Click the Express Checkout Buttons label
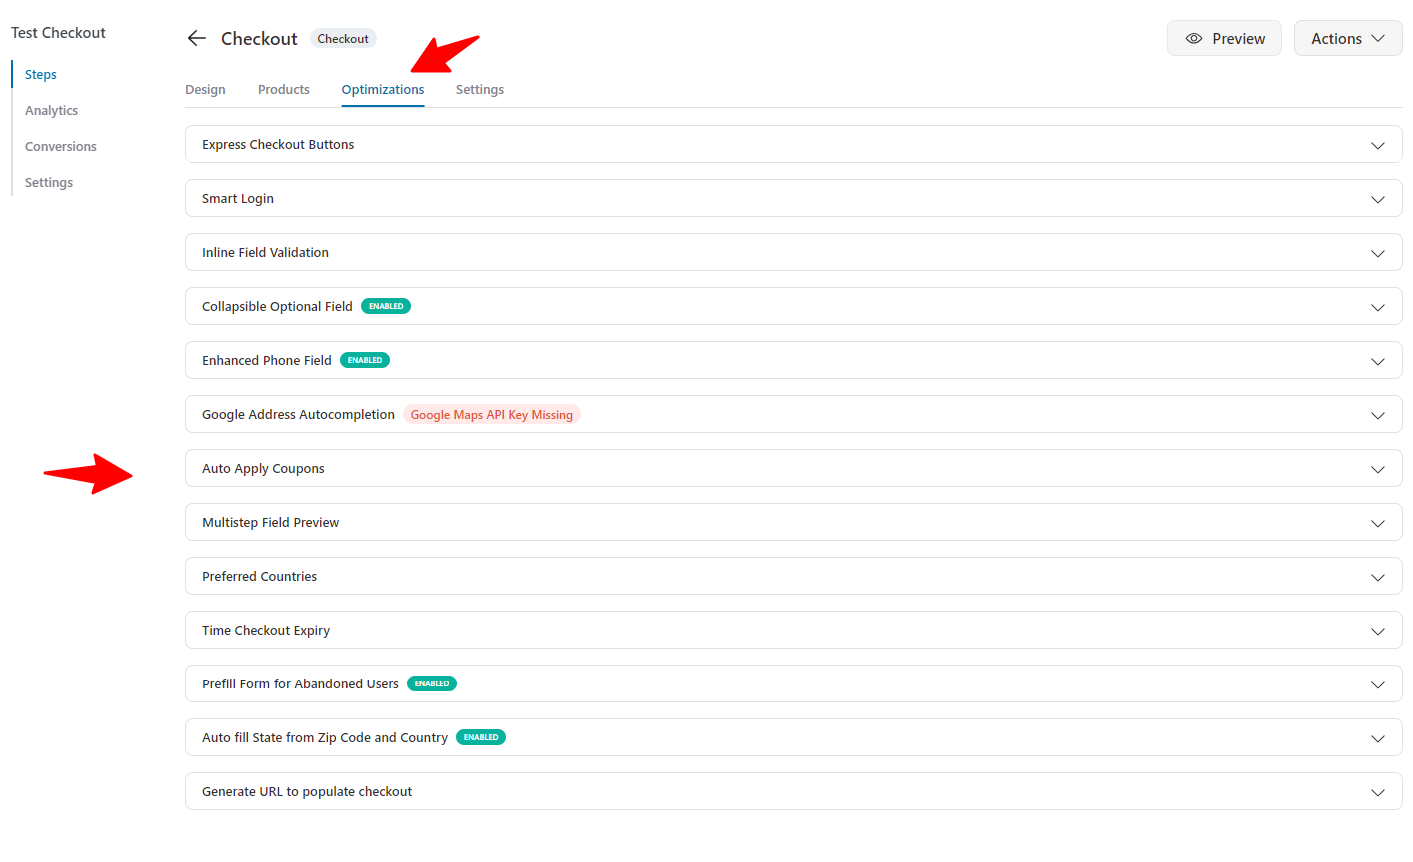This screenshot has width=1413, height=862. 278,144
